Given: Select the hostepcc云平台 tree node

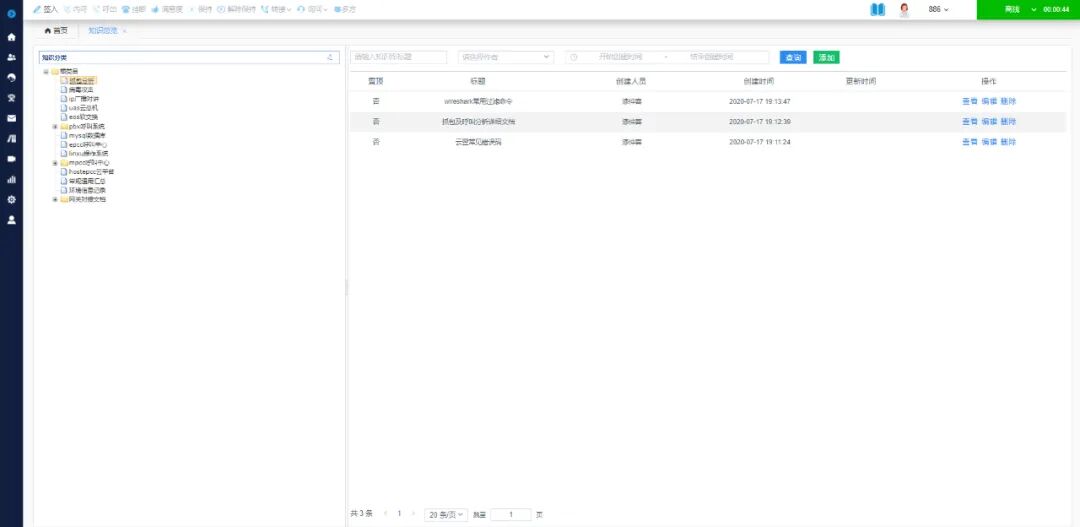Looking at the screenshot, I should [91, 172].
